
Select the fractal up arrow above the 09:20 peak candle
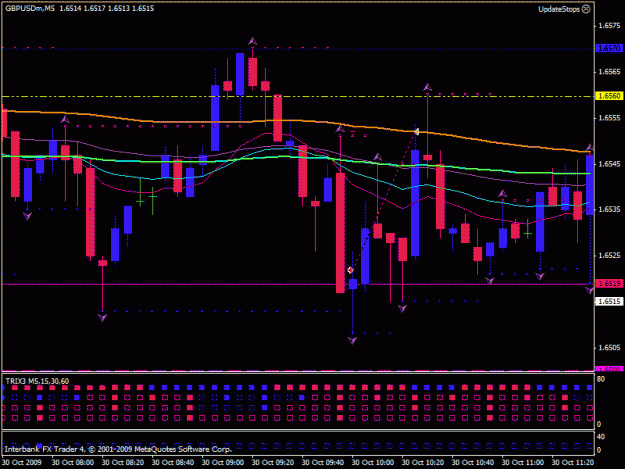pyautogui.click(x=252, y=41)
